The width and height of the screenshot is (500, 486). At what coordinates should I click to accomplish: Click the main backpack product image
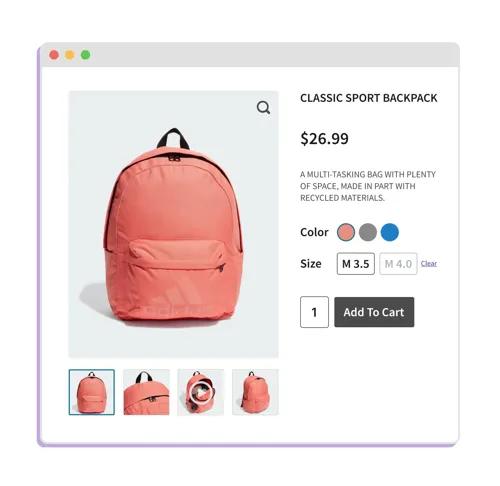point(173,224)
